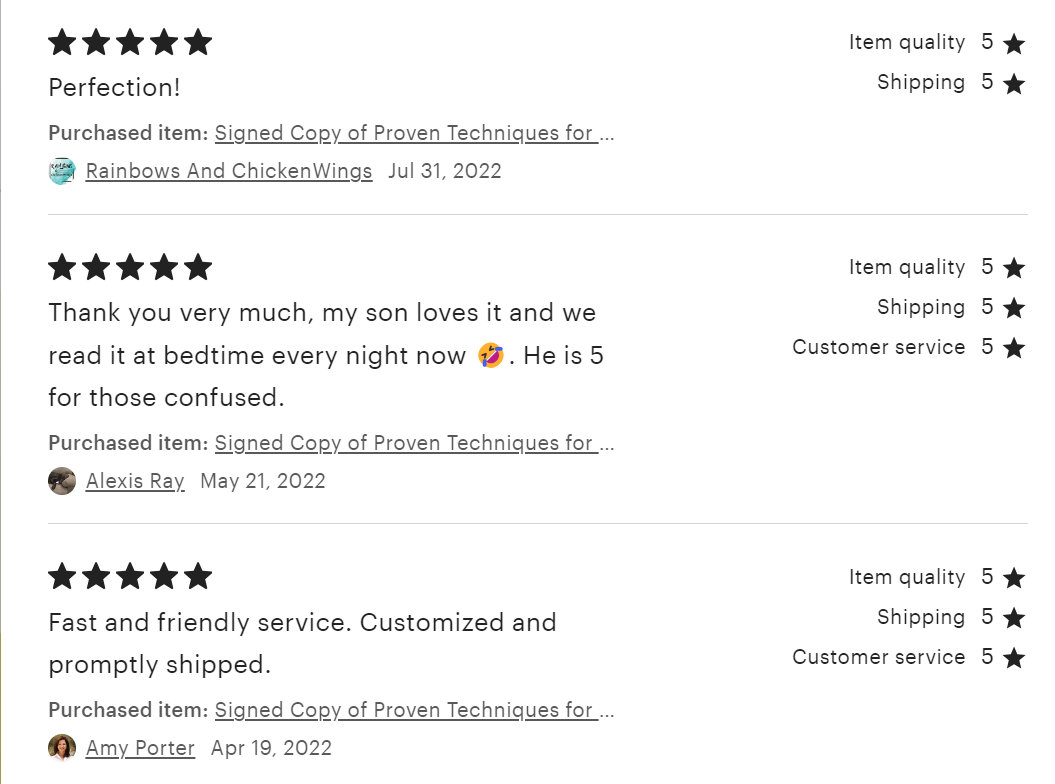Viewport: 1055px width, 784px height.
Task: Click Customer service star in Alexis Ray's review
Action: point(1014,348)
